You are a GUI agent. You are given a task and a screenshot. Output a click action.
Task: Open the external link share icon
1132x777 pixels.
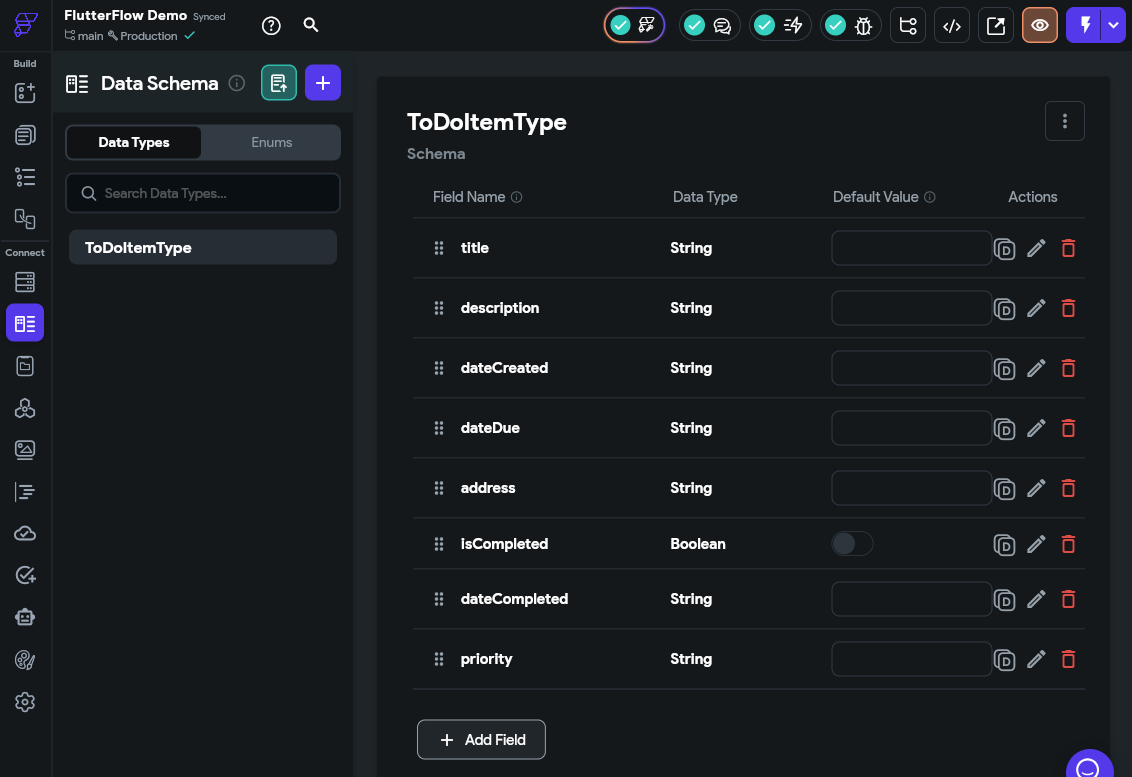(996, 25)
